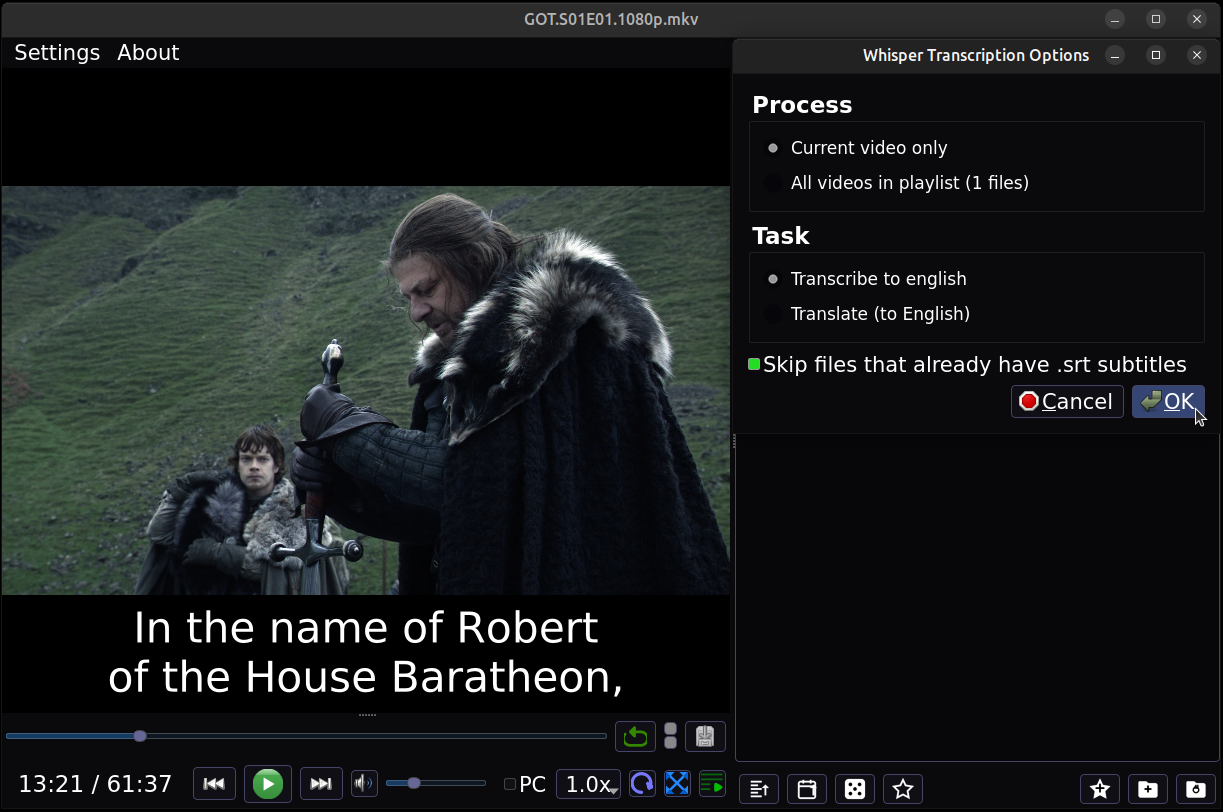This screenshot has height=812, width=1223.
Task: Maximize the GOT.S01E01.1080p.mkv main window
Action: tap(1156, 19)
